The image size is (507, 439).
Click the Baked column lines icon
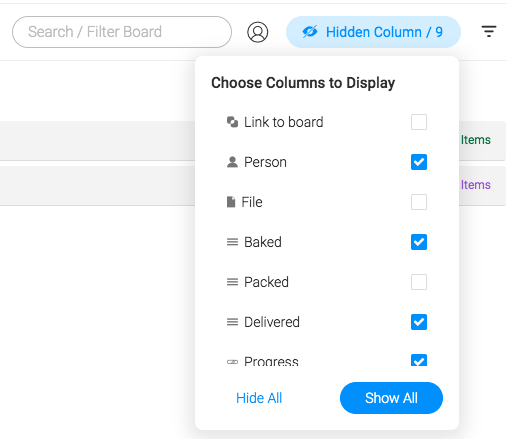(x=232, y=242)
